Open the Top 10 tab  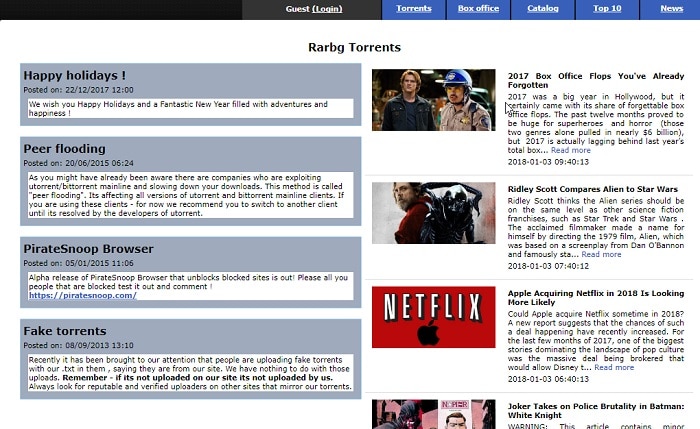(x=607, y=8)
